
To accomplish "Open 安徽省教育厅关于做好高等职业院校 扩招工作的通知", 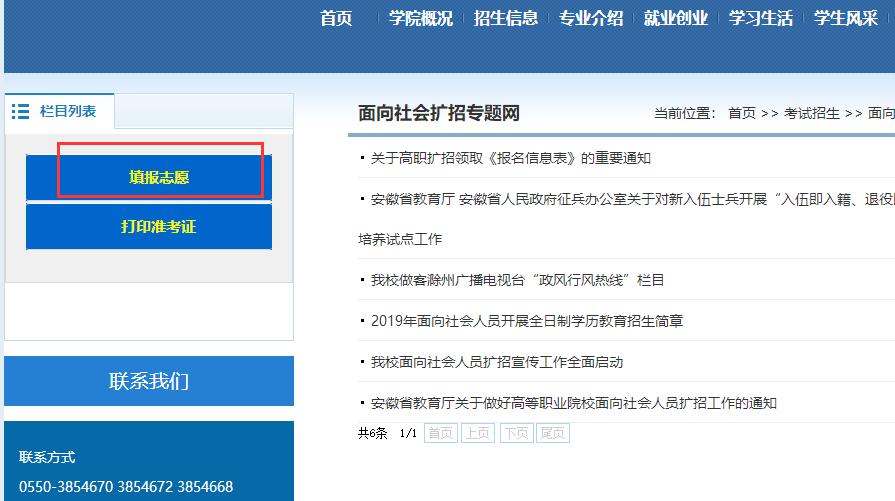I will click(x=574, y=403).
